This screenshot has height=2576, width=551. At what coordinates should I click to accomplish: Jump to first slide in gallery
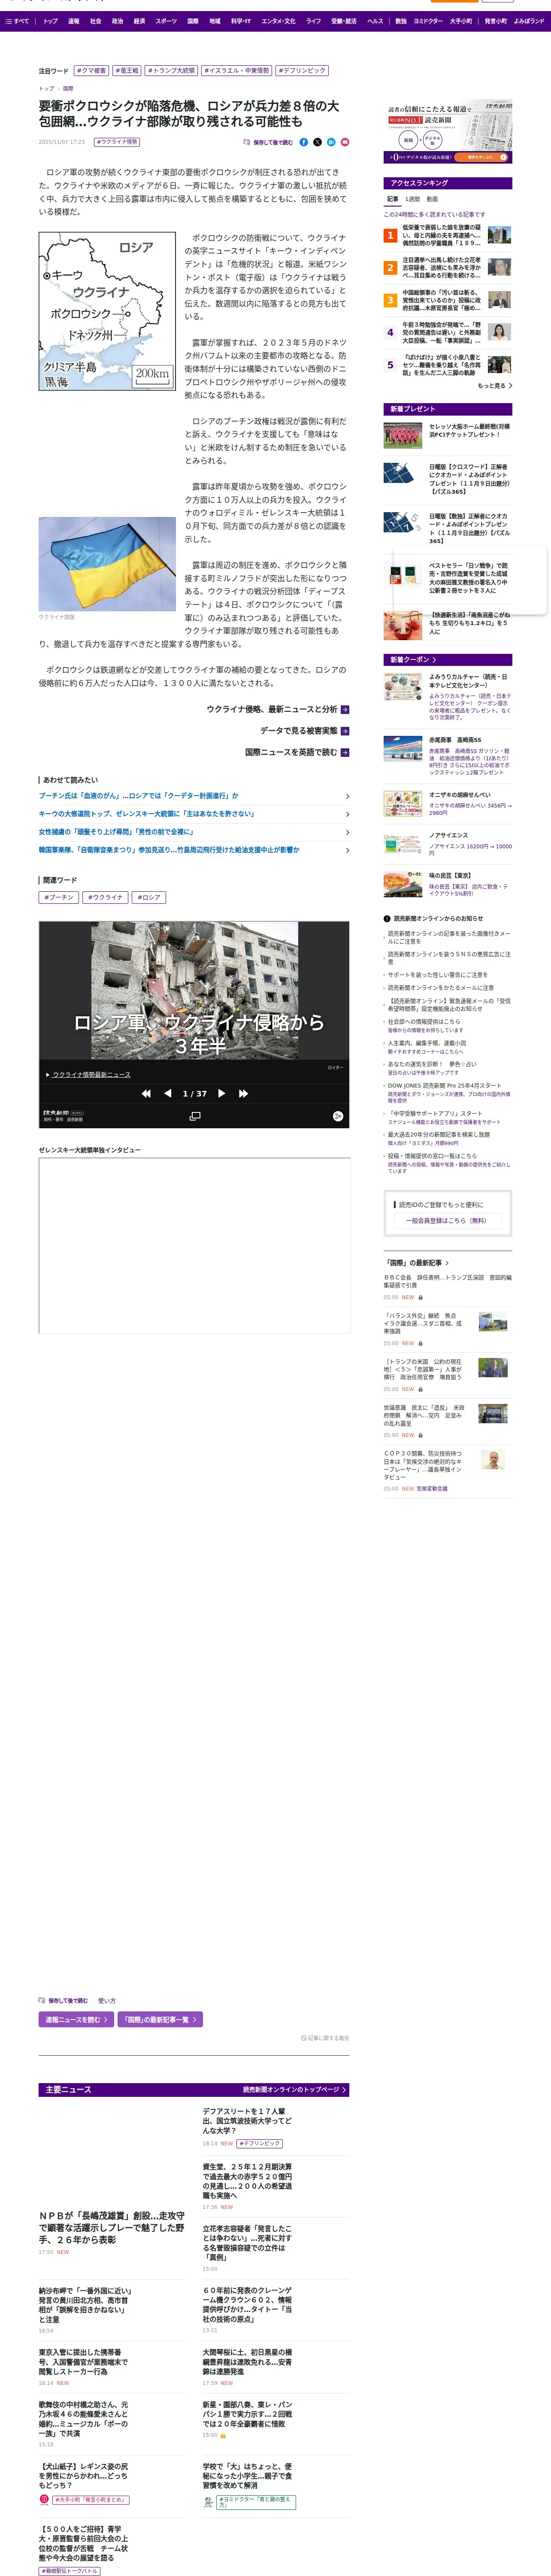pos(146,1093)
